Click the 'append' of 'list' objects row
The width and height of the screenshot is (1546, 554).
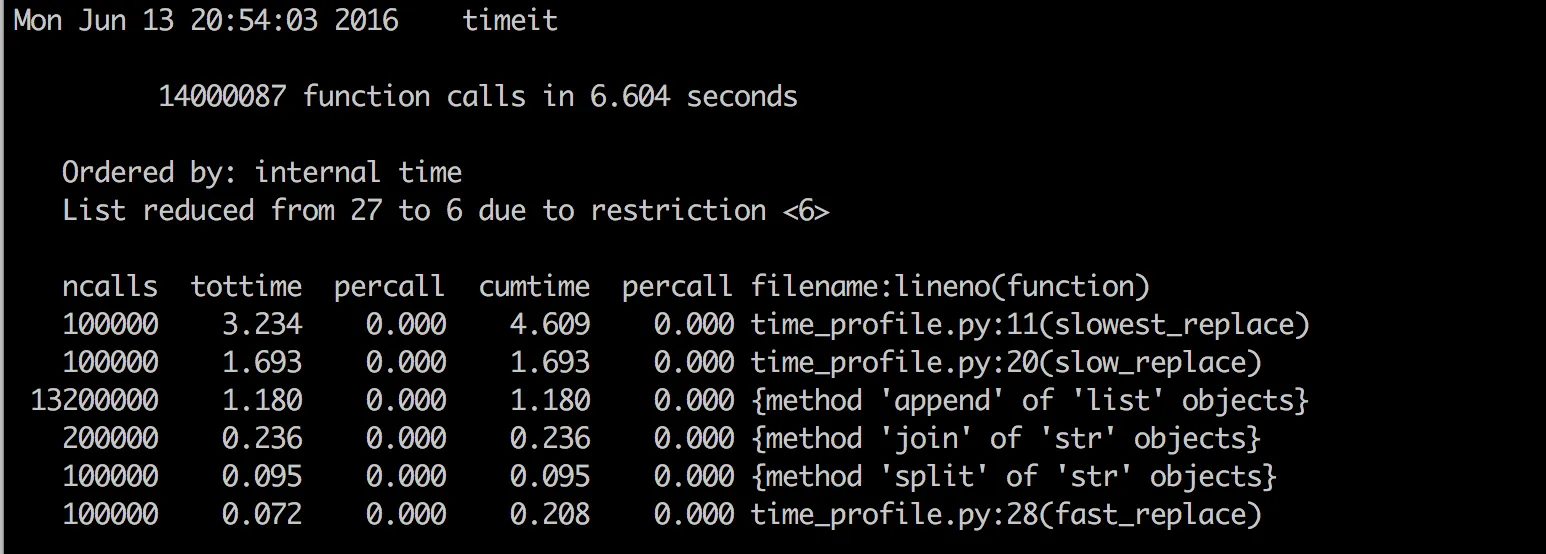(1029, 401)
